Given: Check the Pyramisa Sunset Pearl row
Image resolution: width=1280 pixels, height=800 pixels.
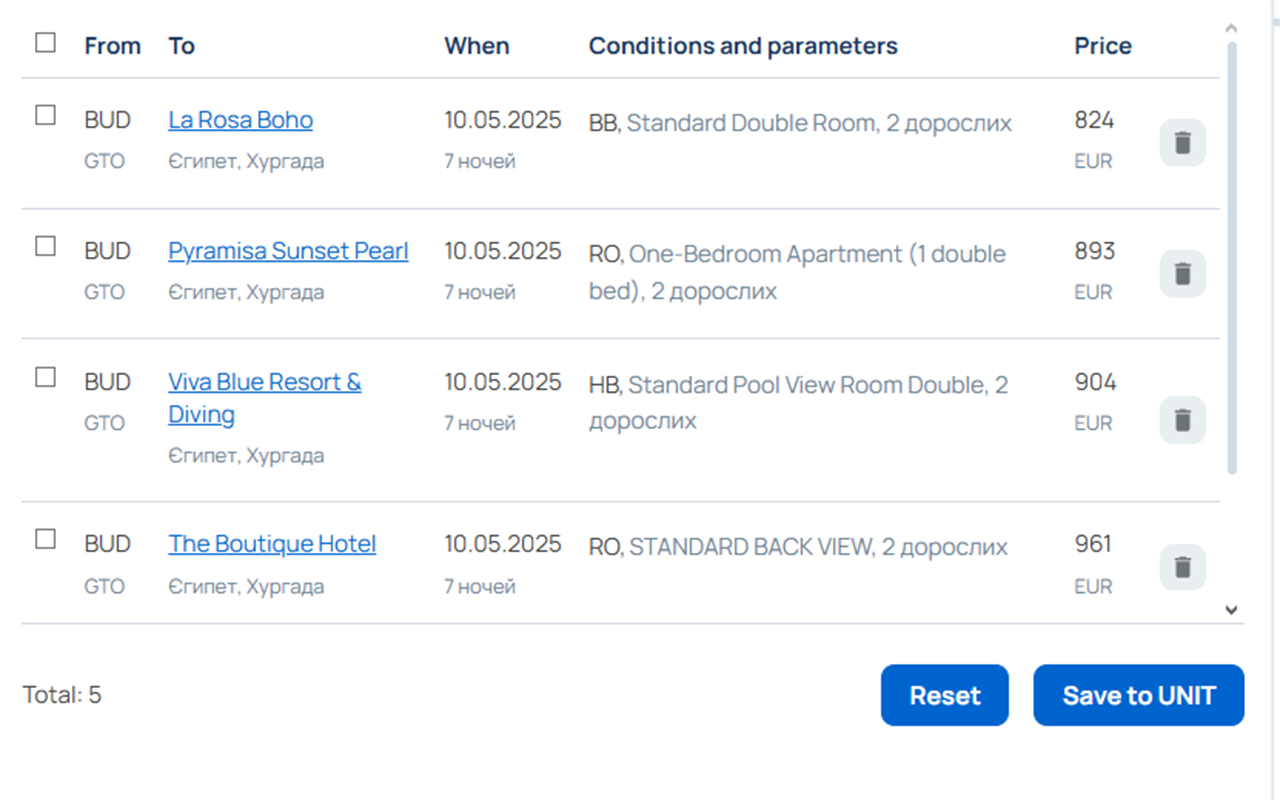Looking at the screenshot, I should 45,246.
